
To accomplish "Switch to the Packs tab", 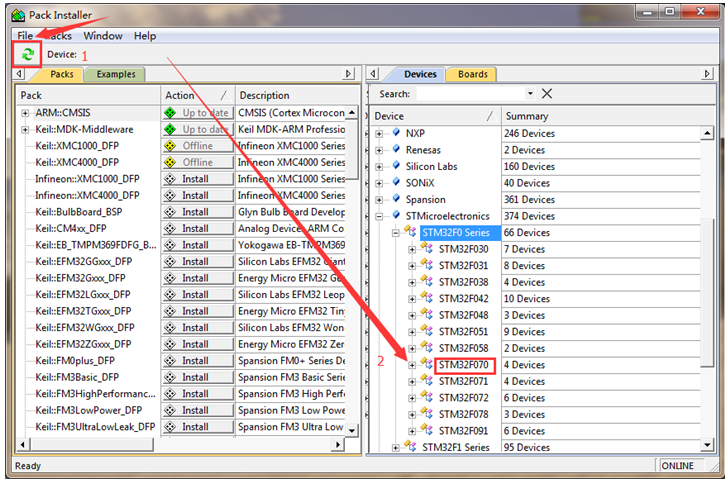I will point(61,74).
